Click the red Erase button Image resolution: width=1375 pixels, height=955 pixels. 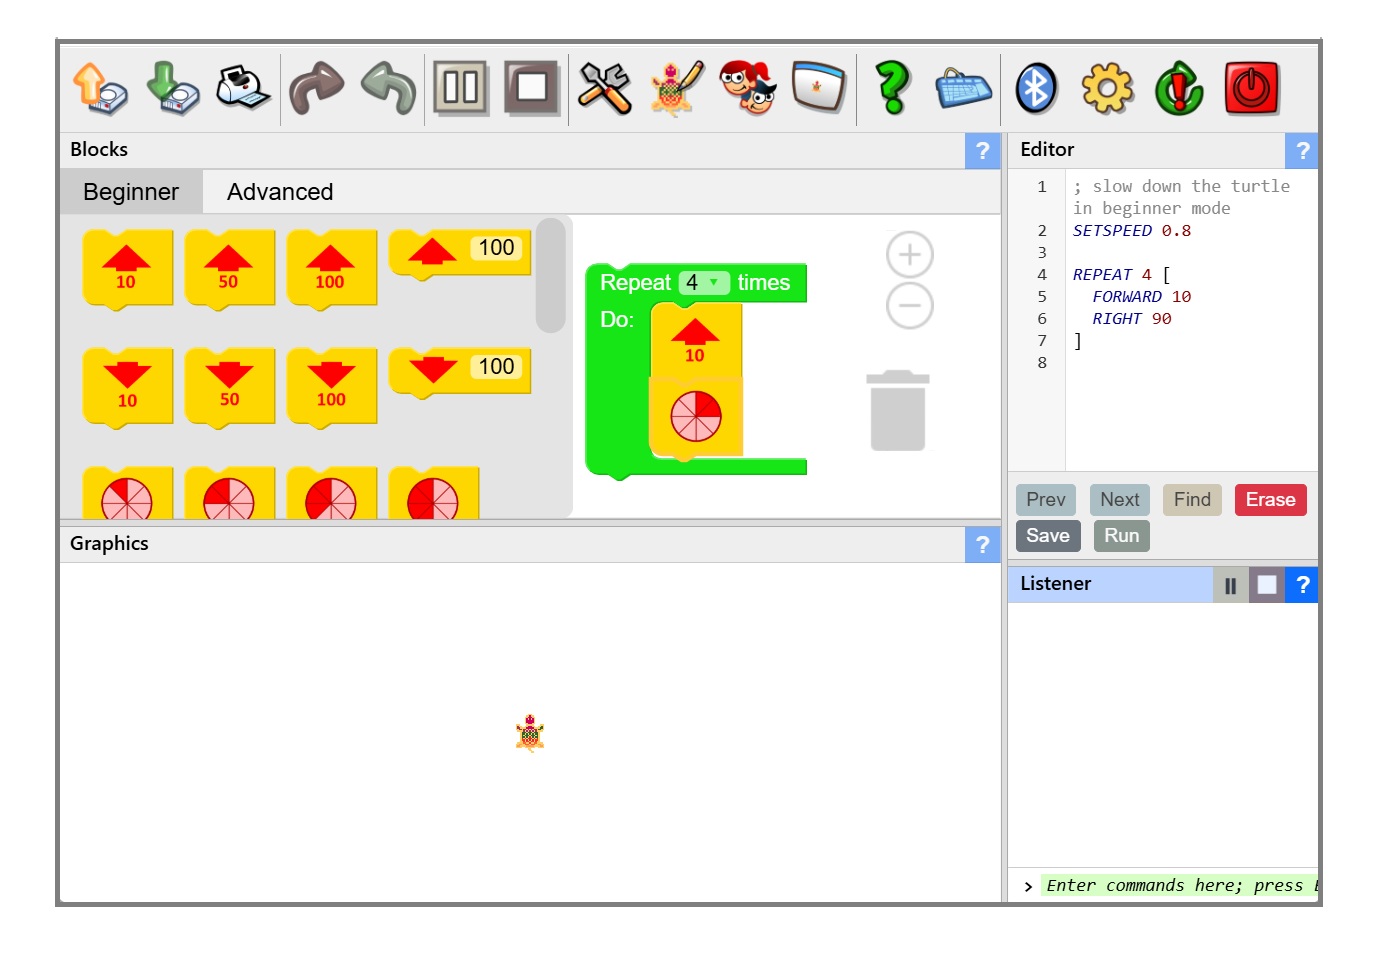pyautogui.click(x=1270, y=500)
